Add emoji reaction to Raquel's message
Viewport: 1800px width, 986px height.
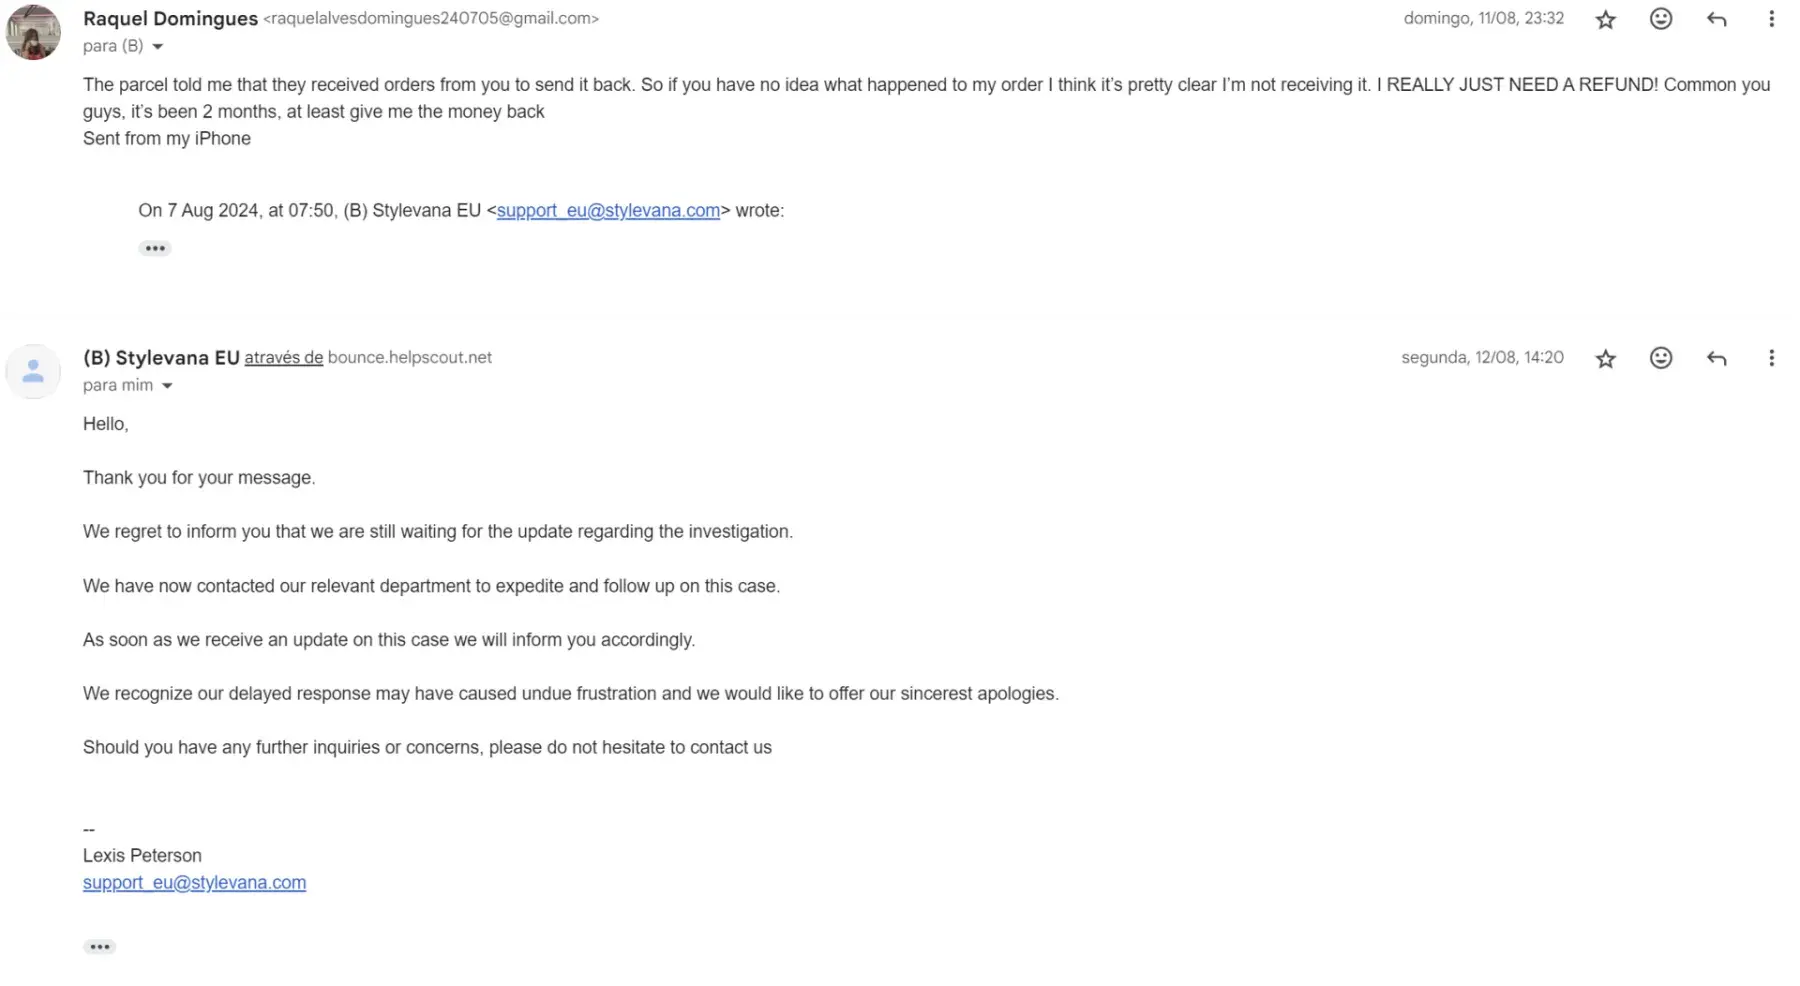(1660, 19)
